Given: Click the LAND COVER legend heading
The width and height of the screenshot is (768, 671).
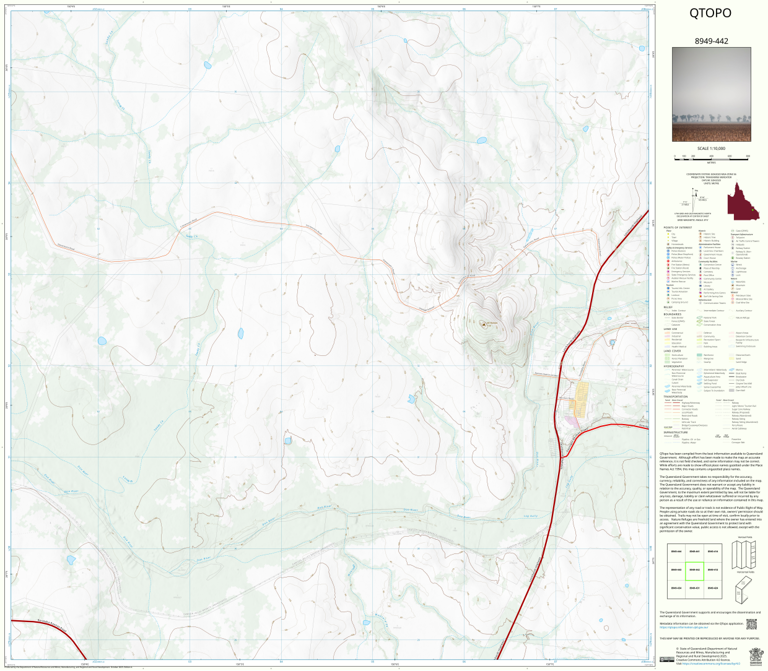Looking at the screenshot, I should click(x=672, y=351).
